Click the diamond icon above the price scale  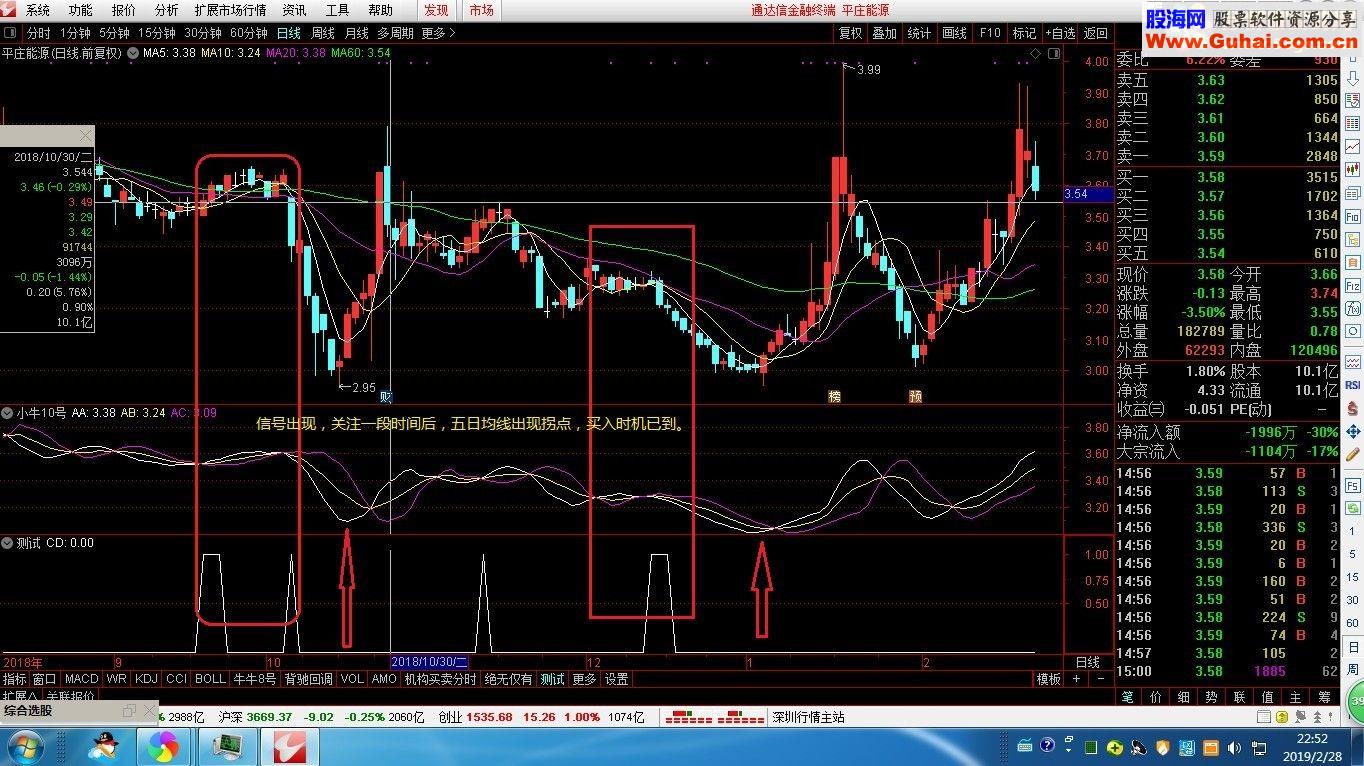tap(1035, 52)
